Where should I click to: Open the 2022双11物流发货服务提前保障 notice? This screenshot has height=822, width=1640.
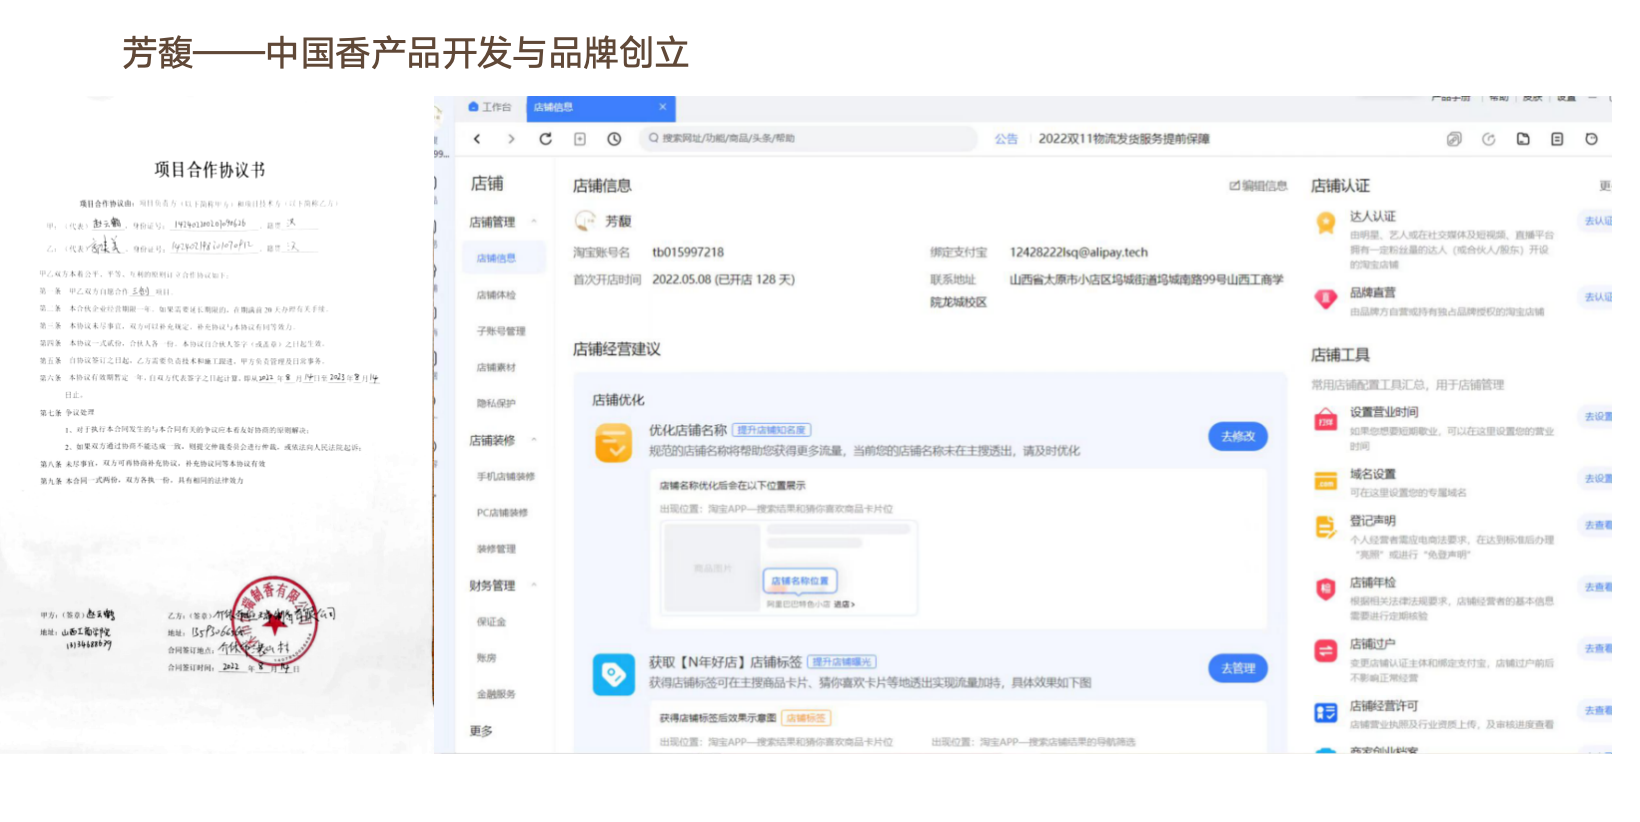pos(1124,139)
